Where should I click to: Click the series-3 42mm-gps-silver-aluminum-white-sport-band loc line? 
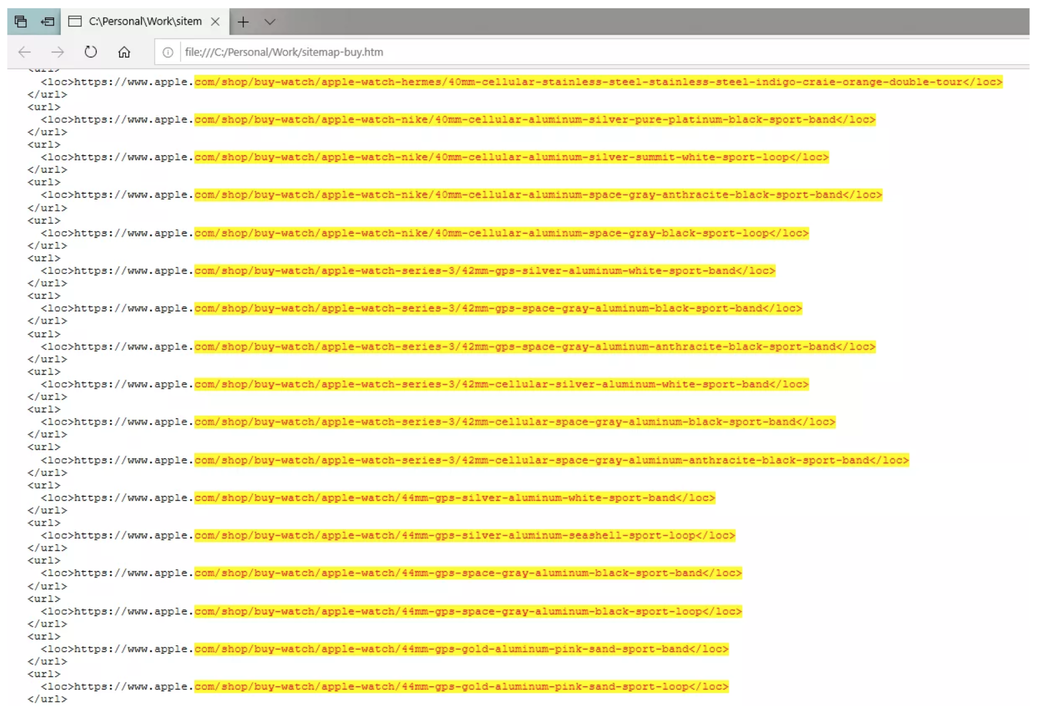[x=408, y=271]
